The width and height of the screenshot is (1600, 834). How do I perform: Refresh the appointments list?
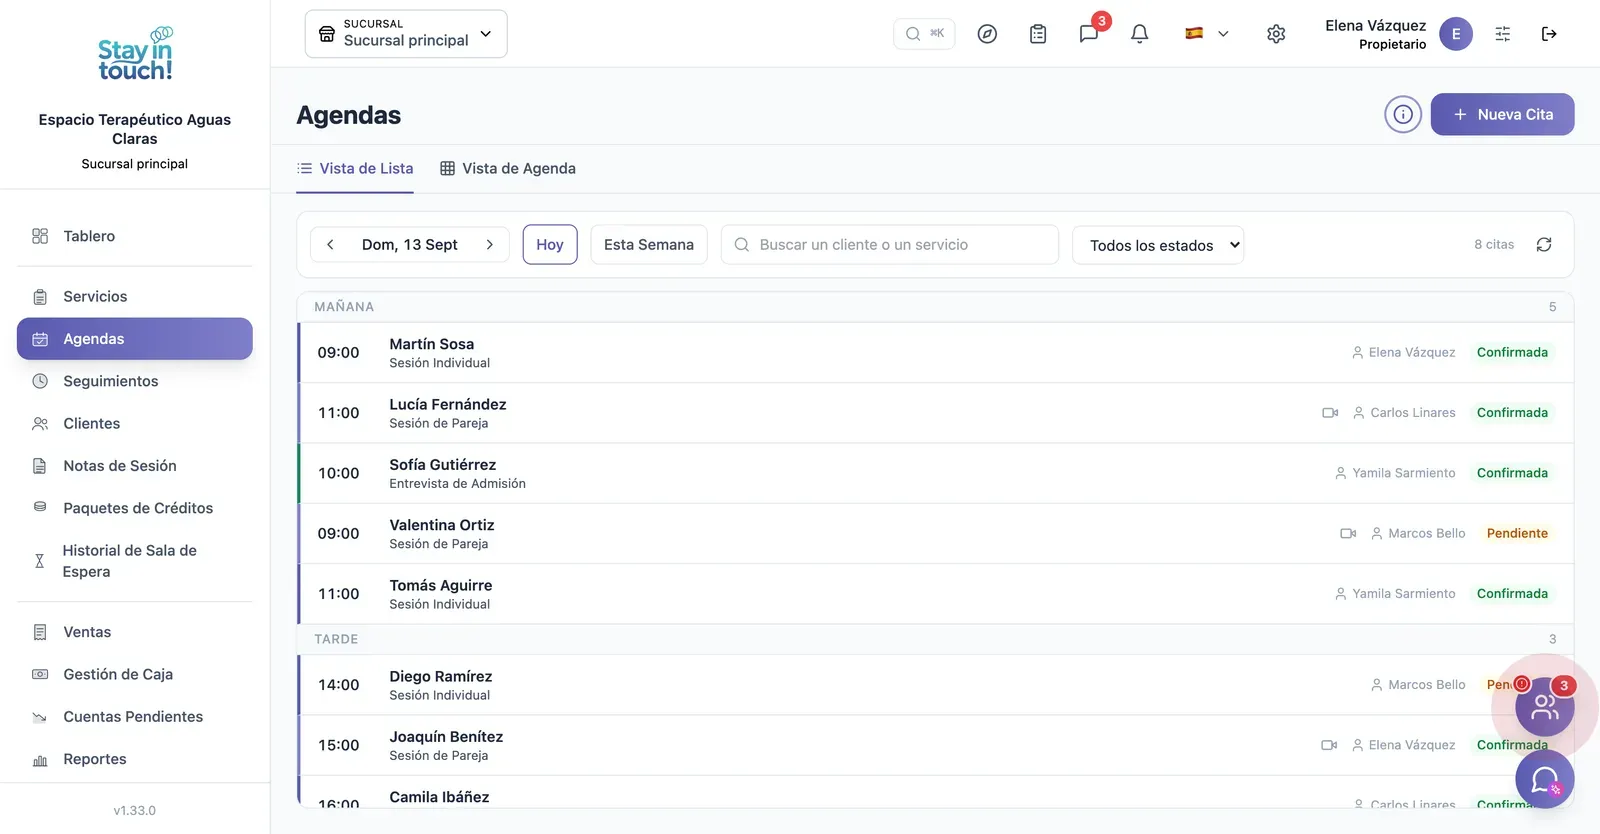pyautogui.click(x=1544, y=245)
